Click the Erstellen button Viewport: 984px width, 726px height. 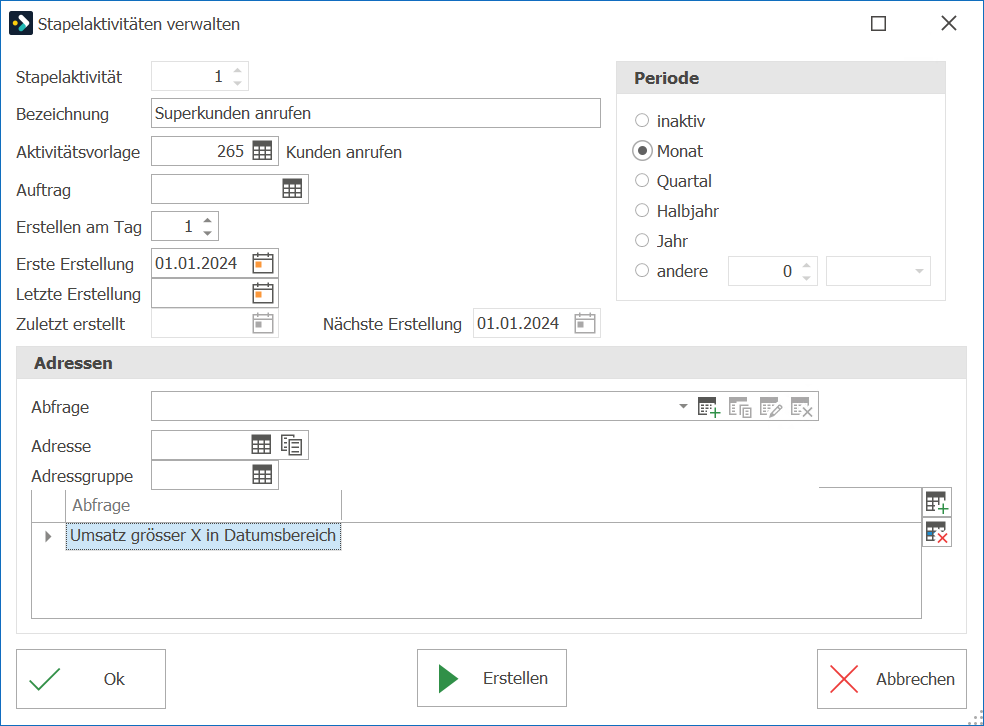click(x=491, y=678)
